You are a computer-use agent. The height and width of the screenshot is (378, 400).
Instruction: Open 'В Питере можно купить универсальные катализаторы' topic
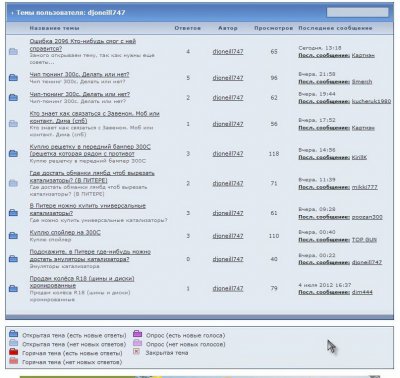point(88,209)
